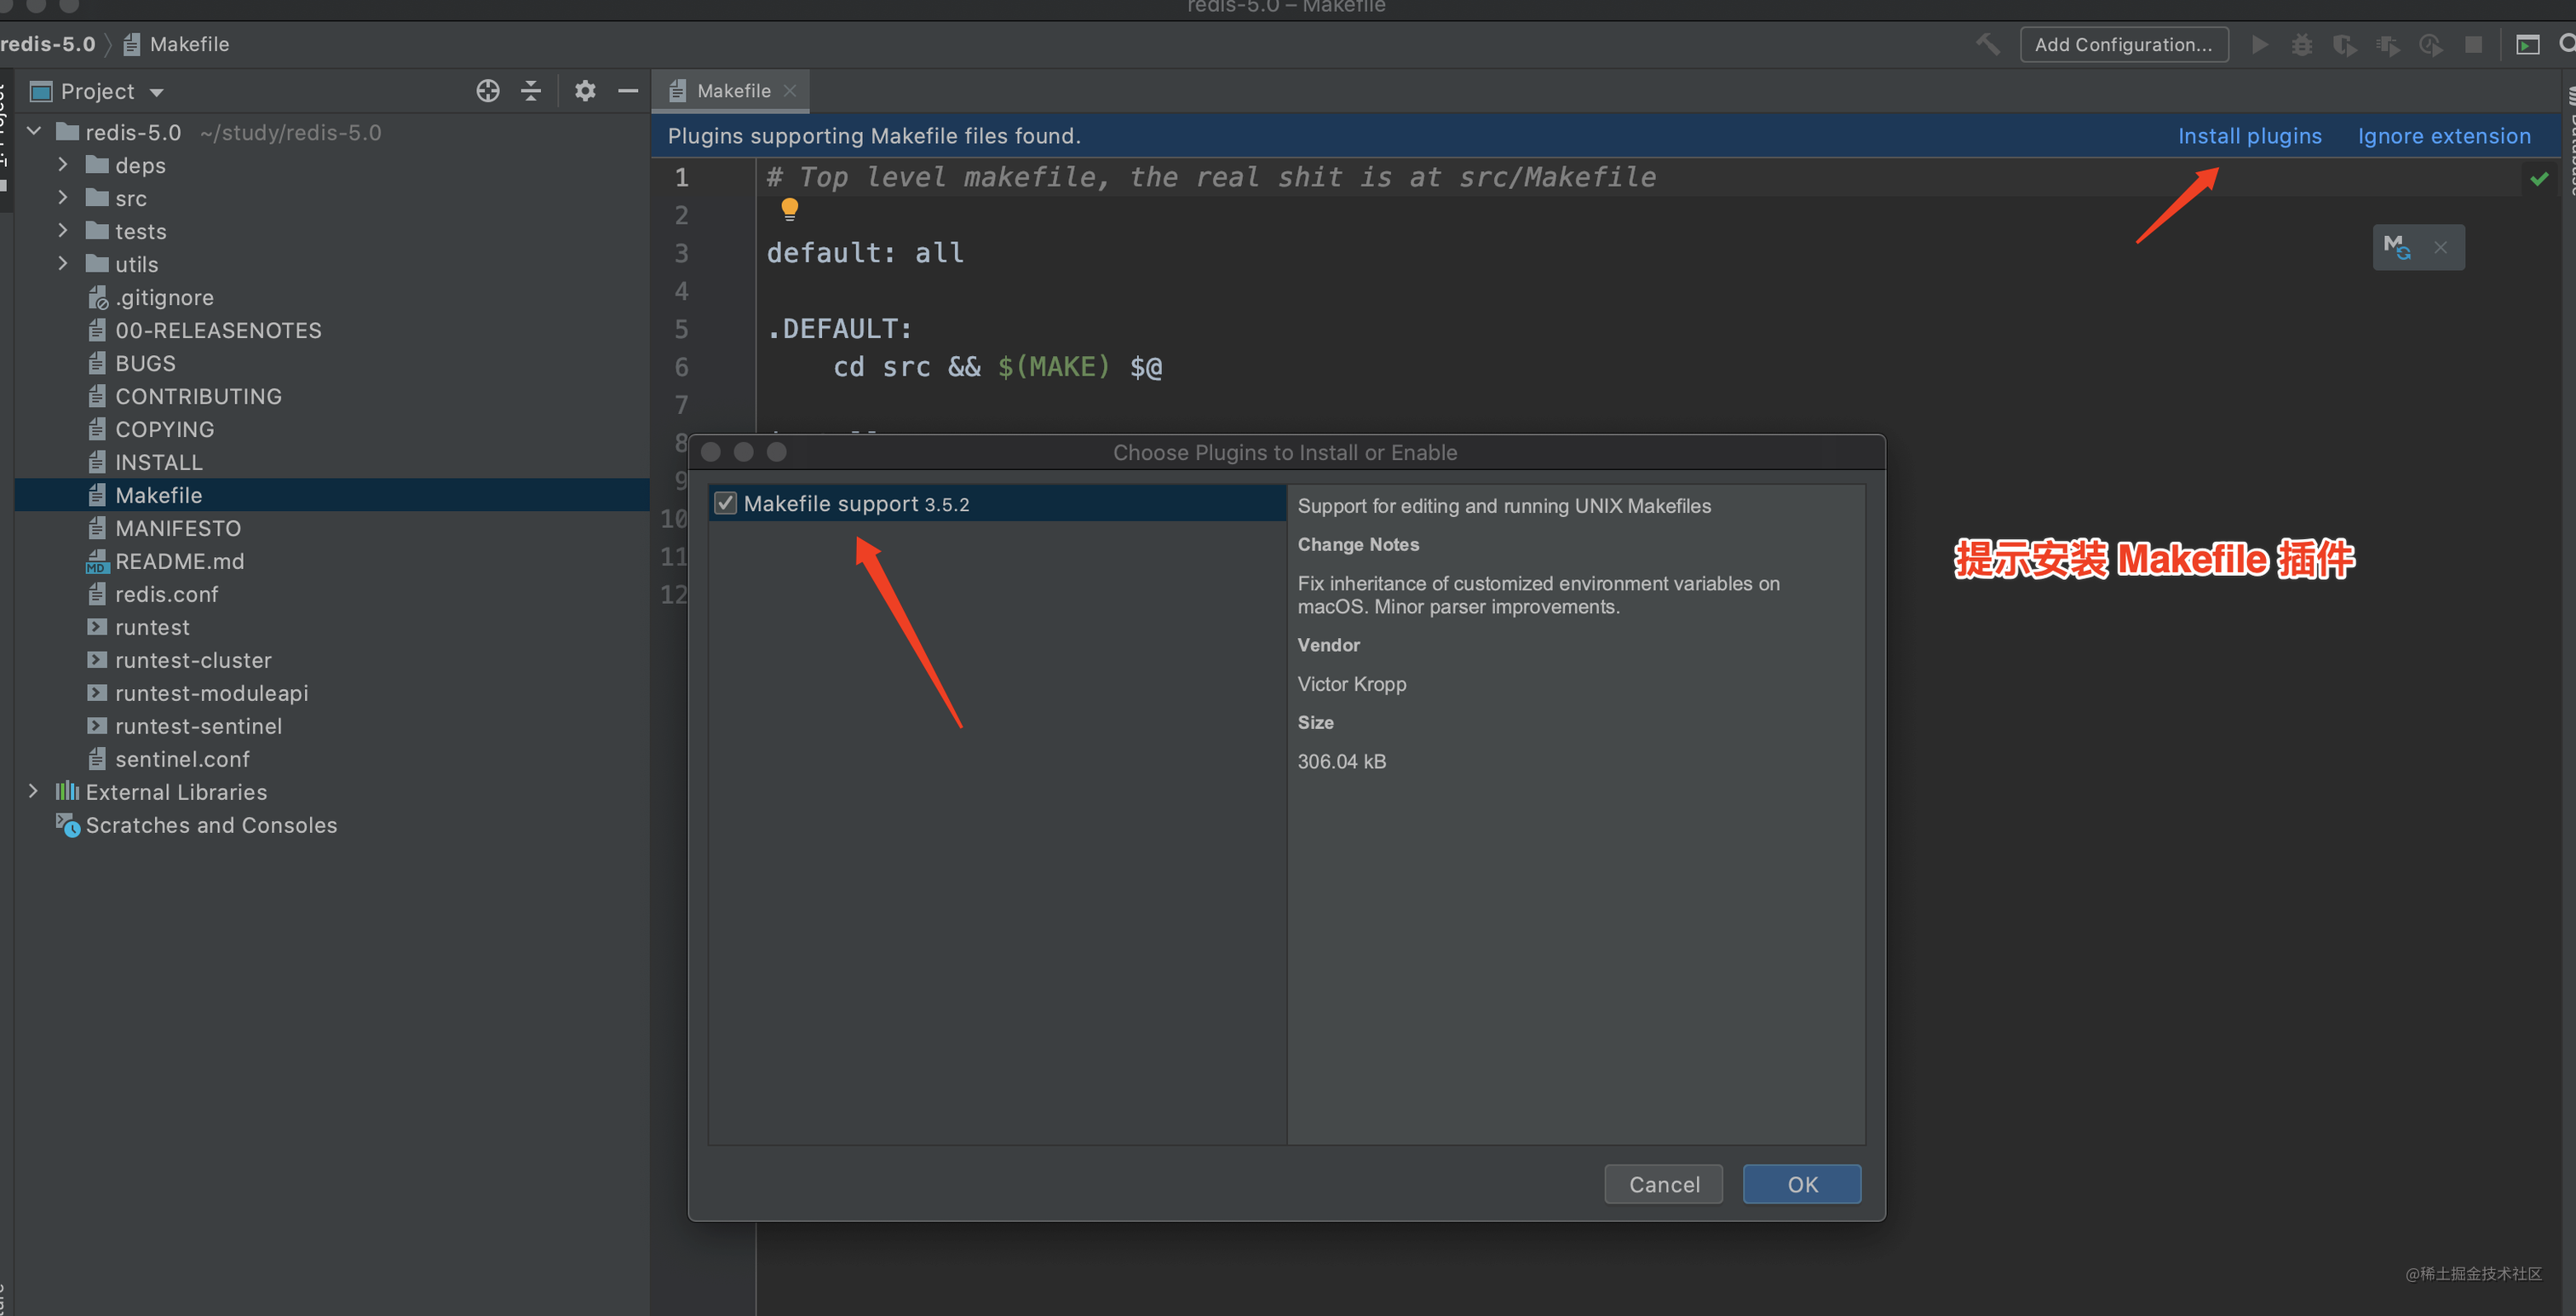The height and width of the screenshot is (1316, 2576).
Task: Click the locate/select opened file target icon
Action: point(488,91)
